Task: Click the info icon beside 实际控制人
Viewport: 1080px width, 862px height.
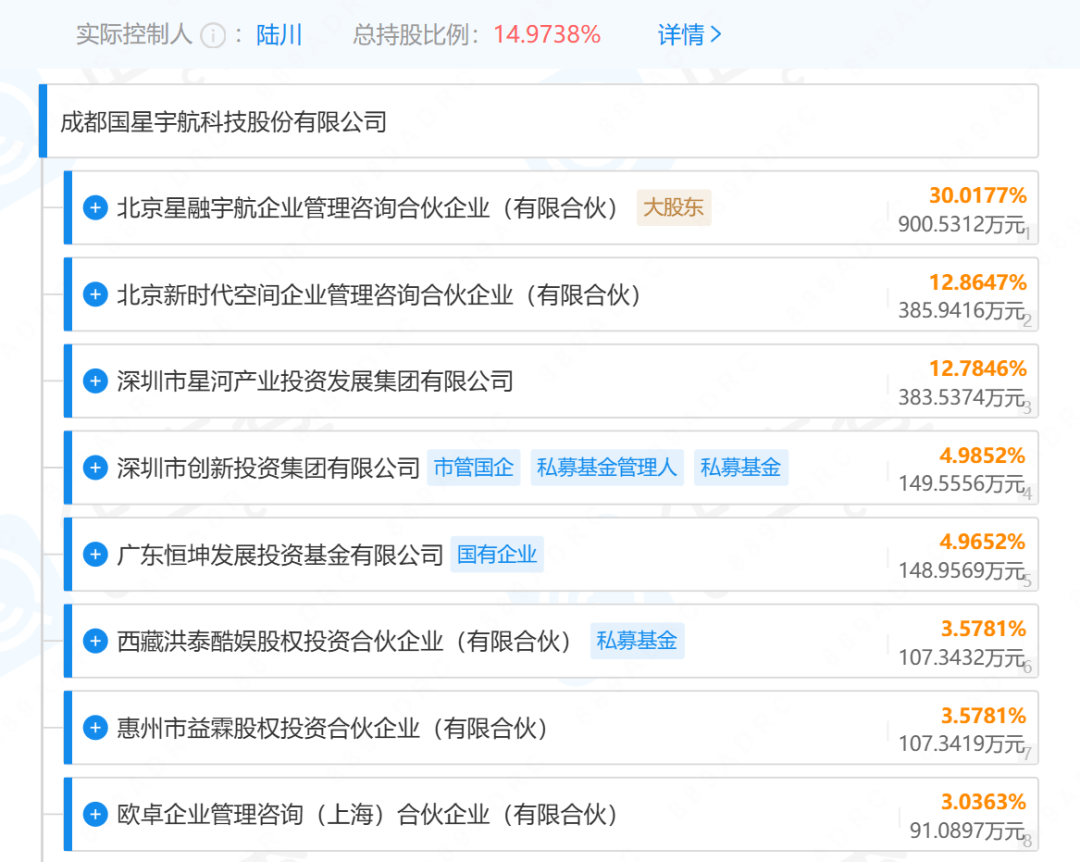Action: (213, 35)
